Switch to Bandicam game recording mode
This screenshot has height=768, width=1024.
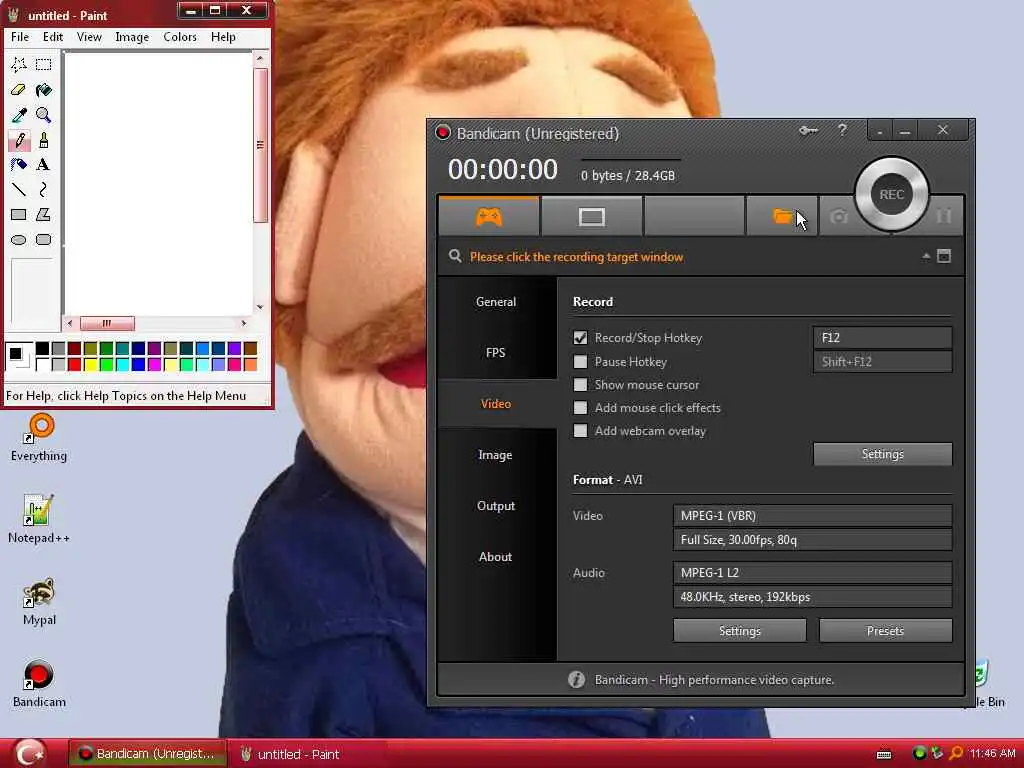click(x=488, y=216)
